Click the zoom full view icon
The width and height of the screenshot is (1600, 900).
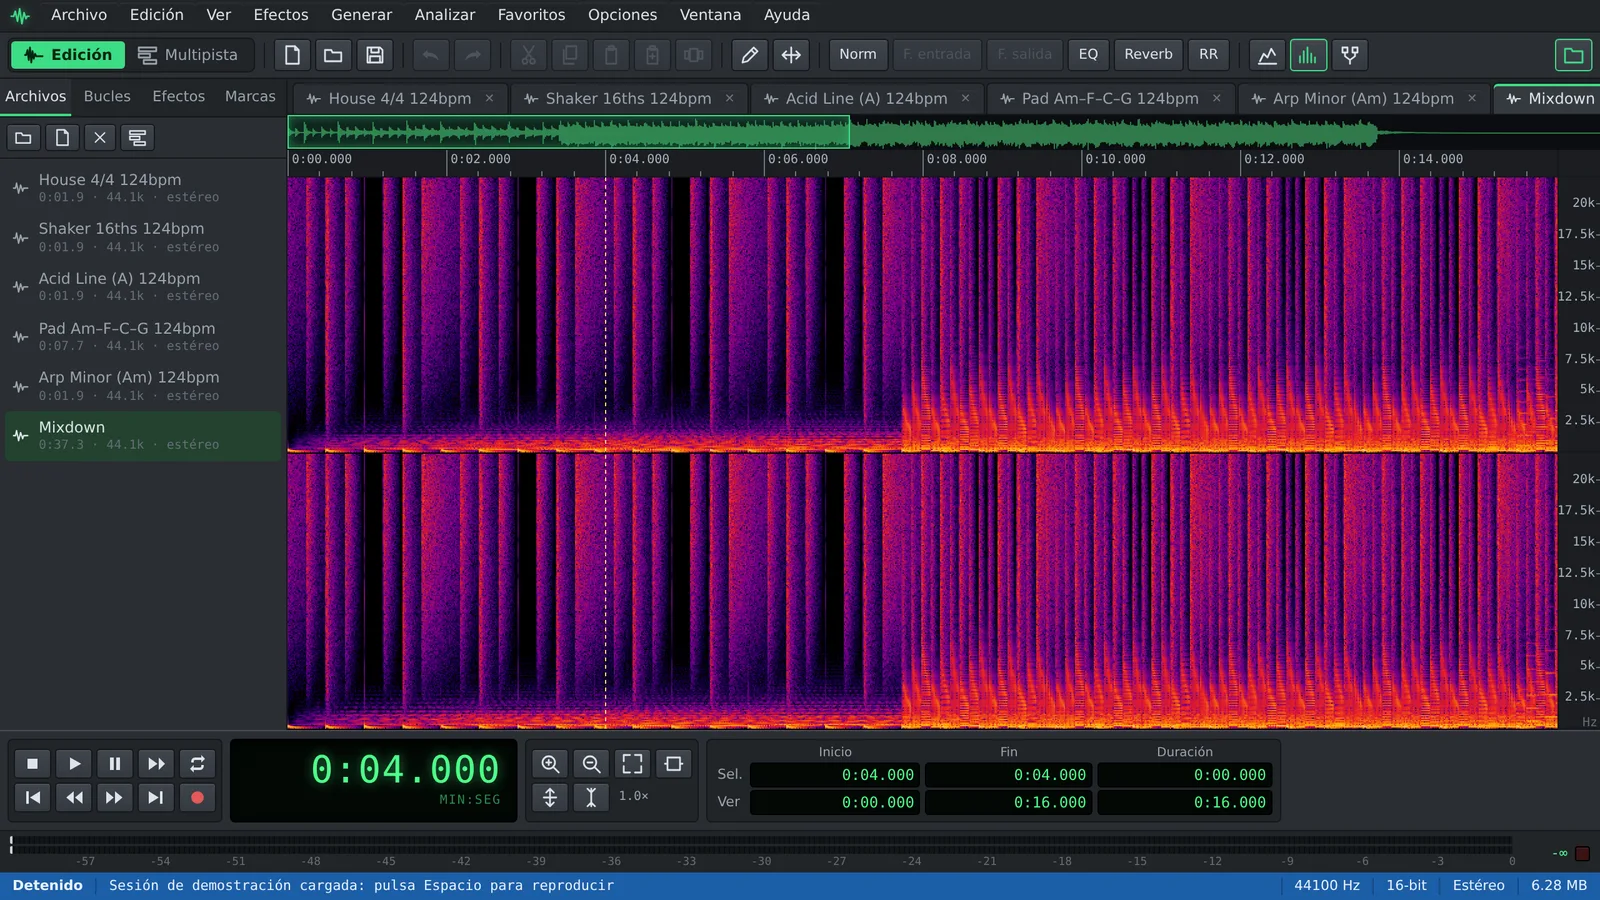pos(632,764)
